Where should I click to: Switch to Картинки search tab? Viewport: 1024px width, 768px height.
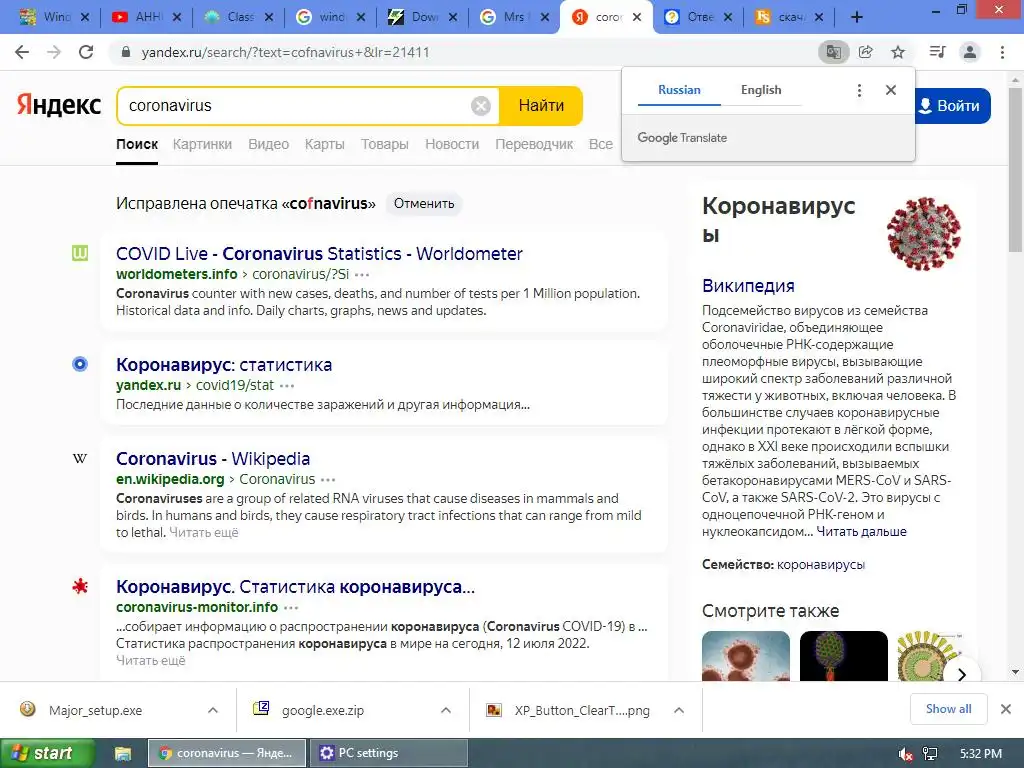[x=202, y=144]
